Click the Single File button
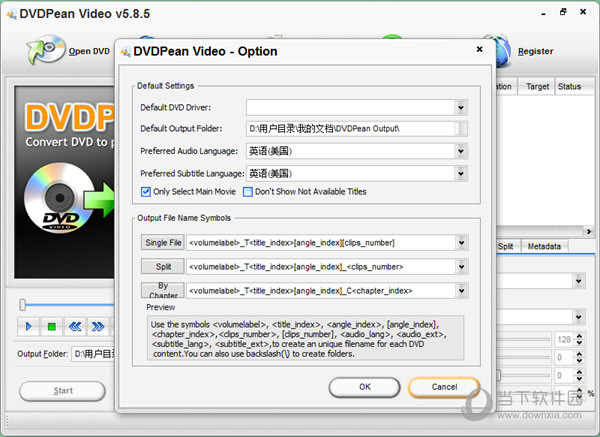The width and height of the screenshot is (600, 437). (x=163, y=243)
